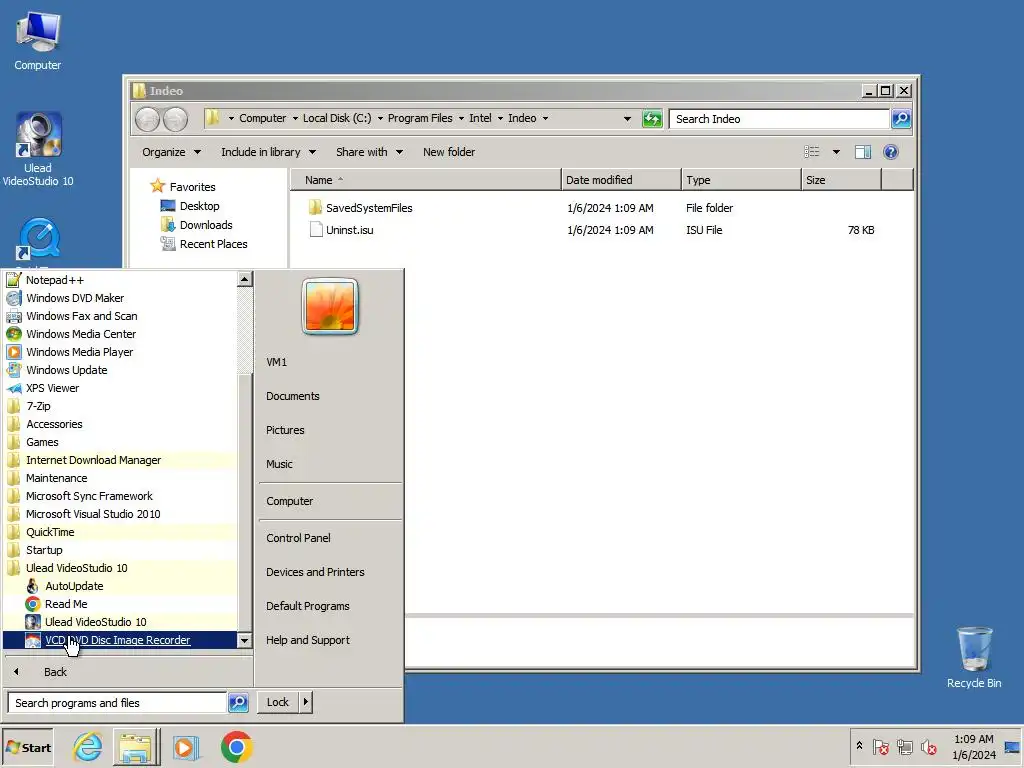The height and width of the screenshot is (768, 1024).
Task: Show hidden system tray icons
Action: coord(859,745)
